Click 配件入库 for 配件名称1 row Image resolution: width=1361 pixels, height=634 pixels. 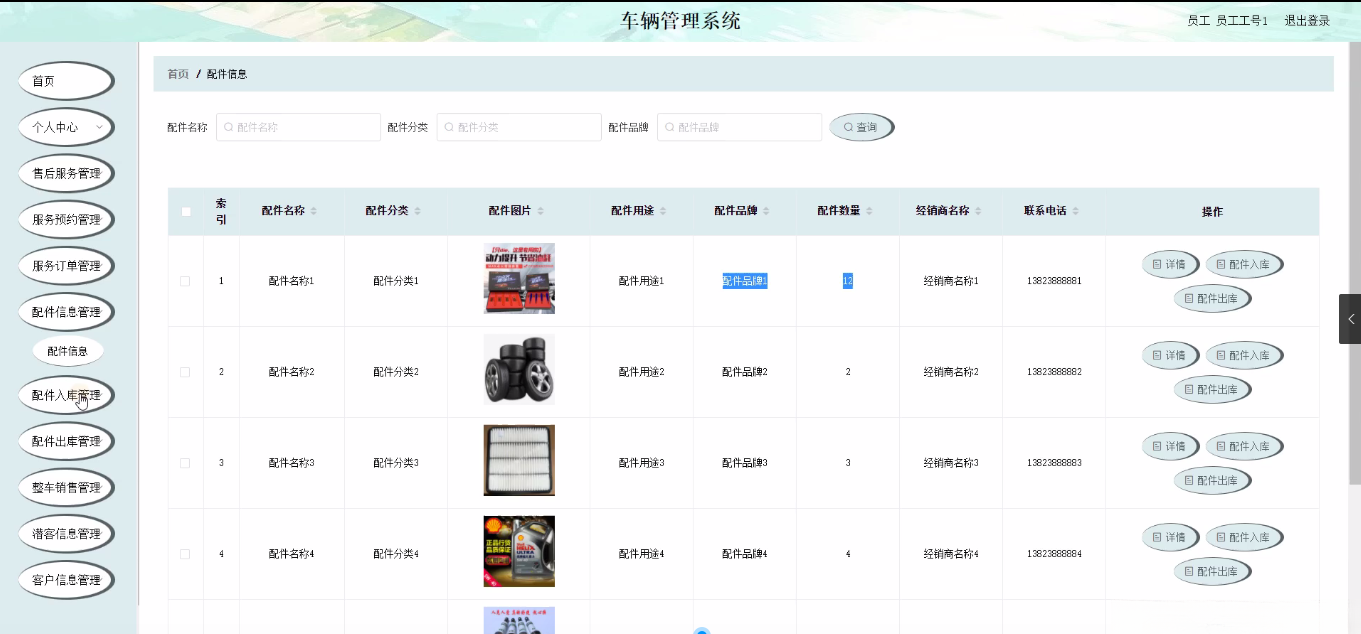tap(1244, 264)
